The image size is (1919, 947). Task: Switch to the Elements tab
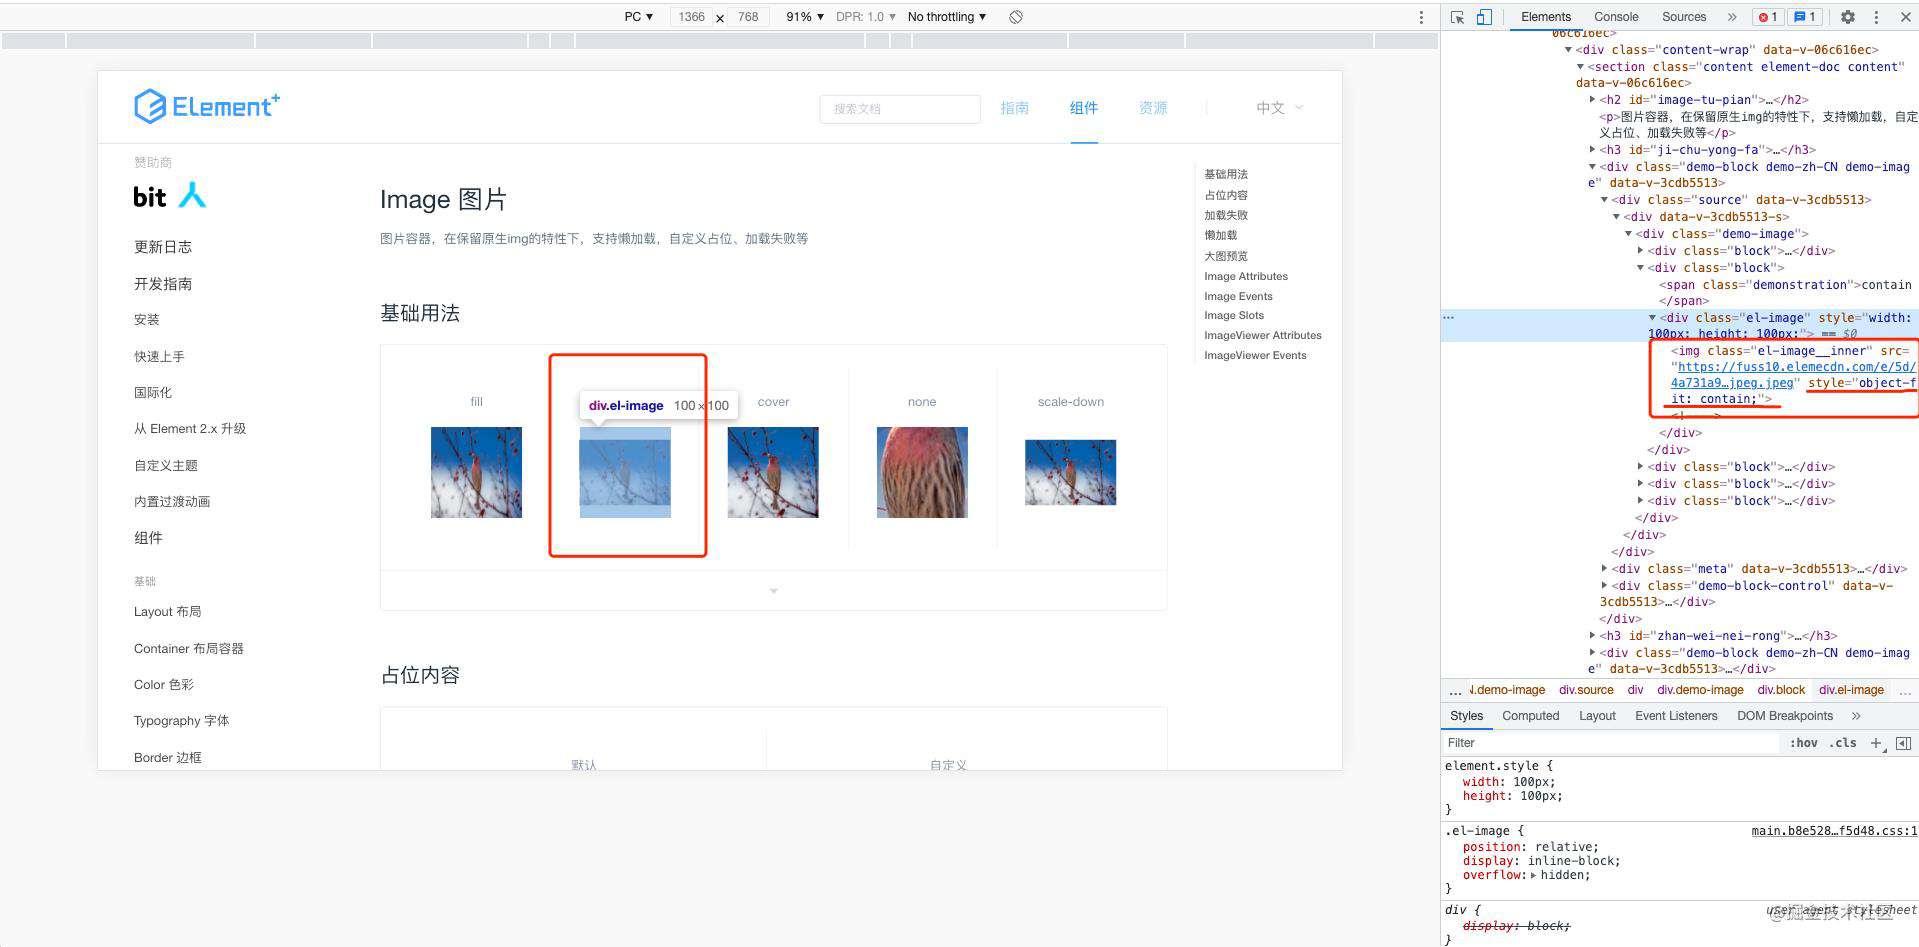point(1546,17)
